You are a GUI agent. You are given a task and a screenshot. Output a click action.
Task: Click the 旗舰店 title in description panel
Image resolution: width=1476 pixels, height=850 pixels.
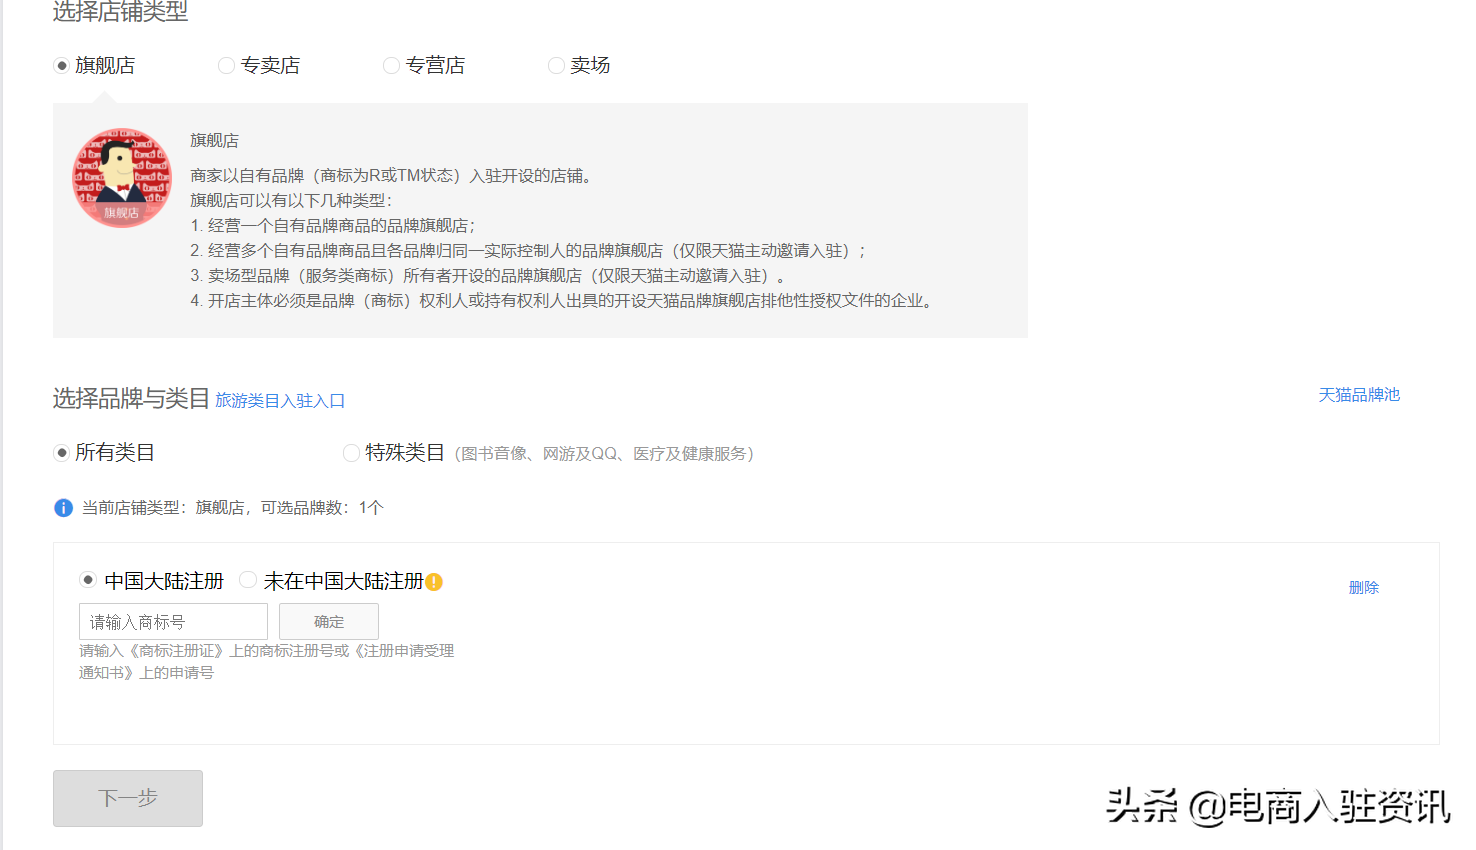[x=215, y=141]
